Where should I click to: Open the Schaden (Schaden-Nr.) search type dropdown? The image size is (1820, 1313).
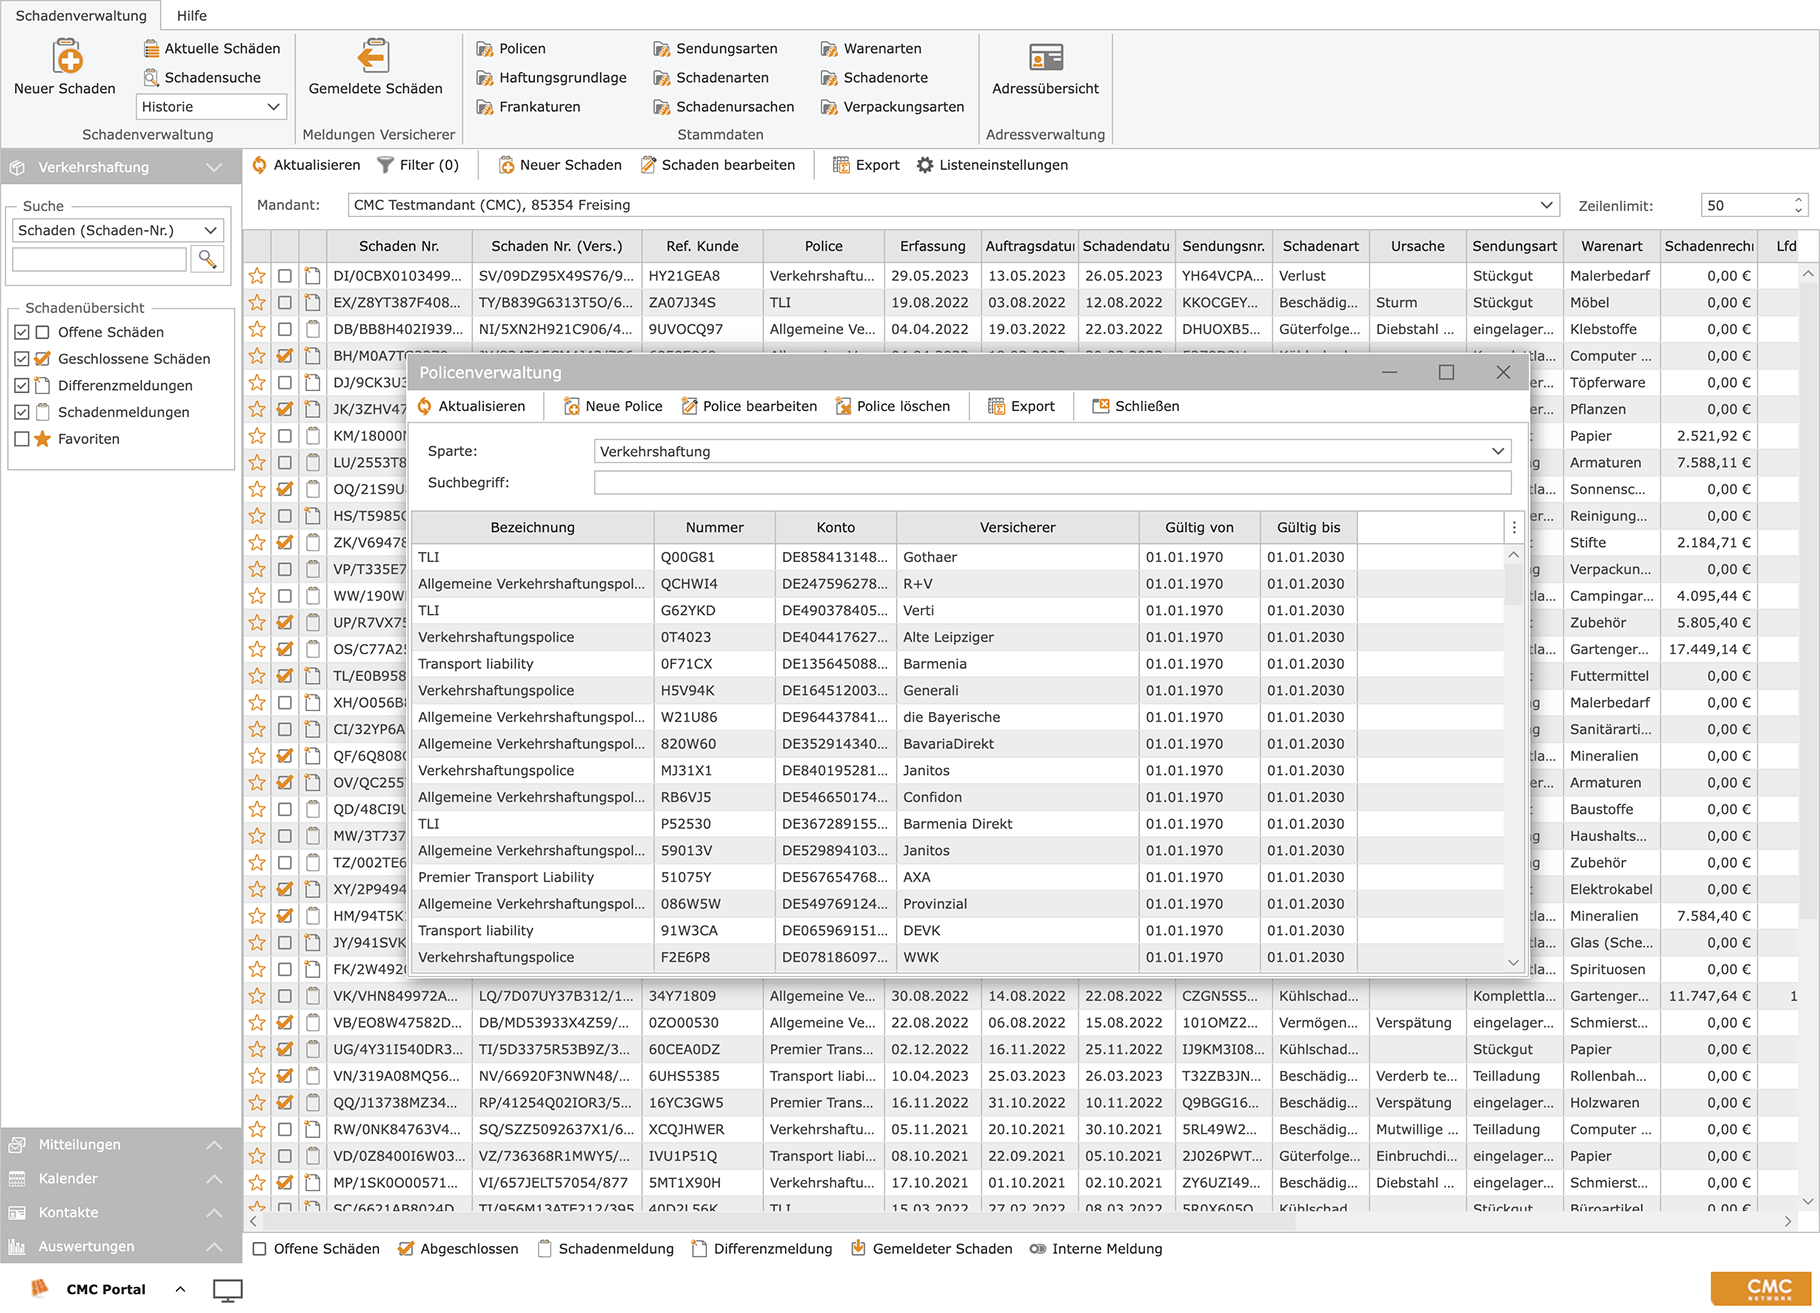click(x=118, y=230)
